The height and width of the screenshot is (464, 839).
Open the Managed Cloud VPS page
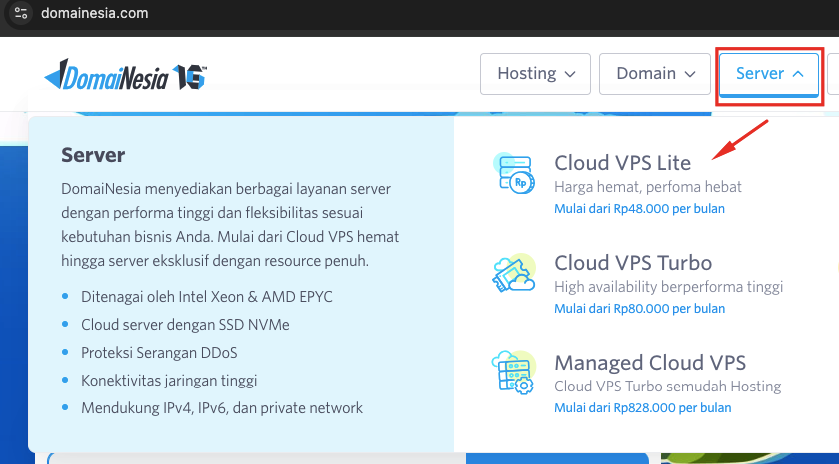650,363
